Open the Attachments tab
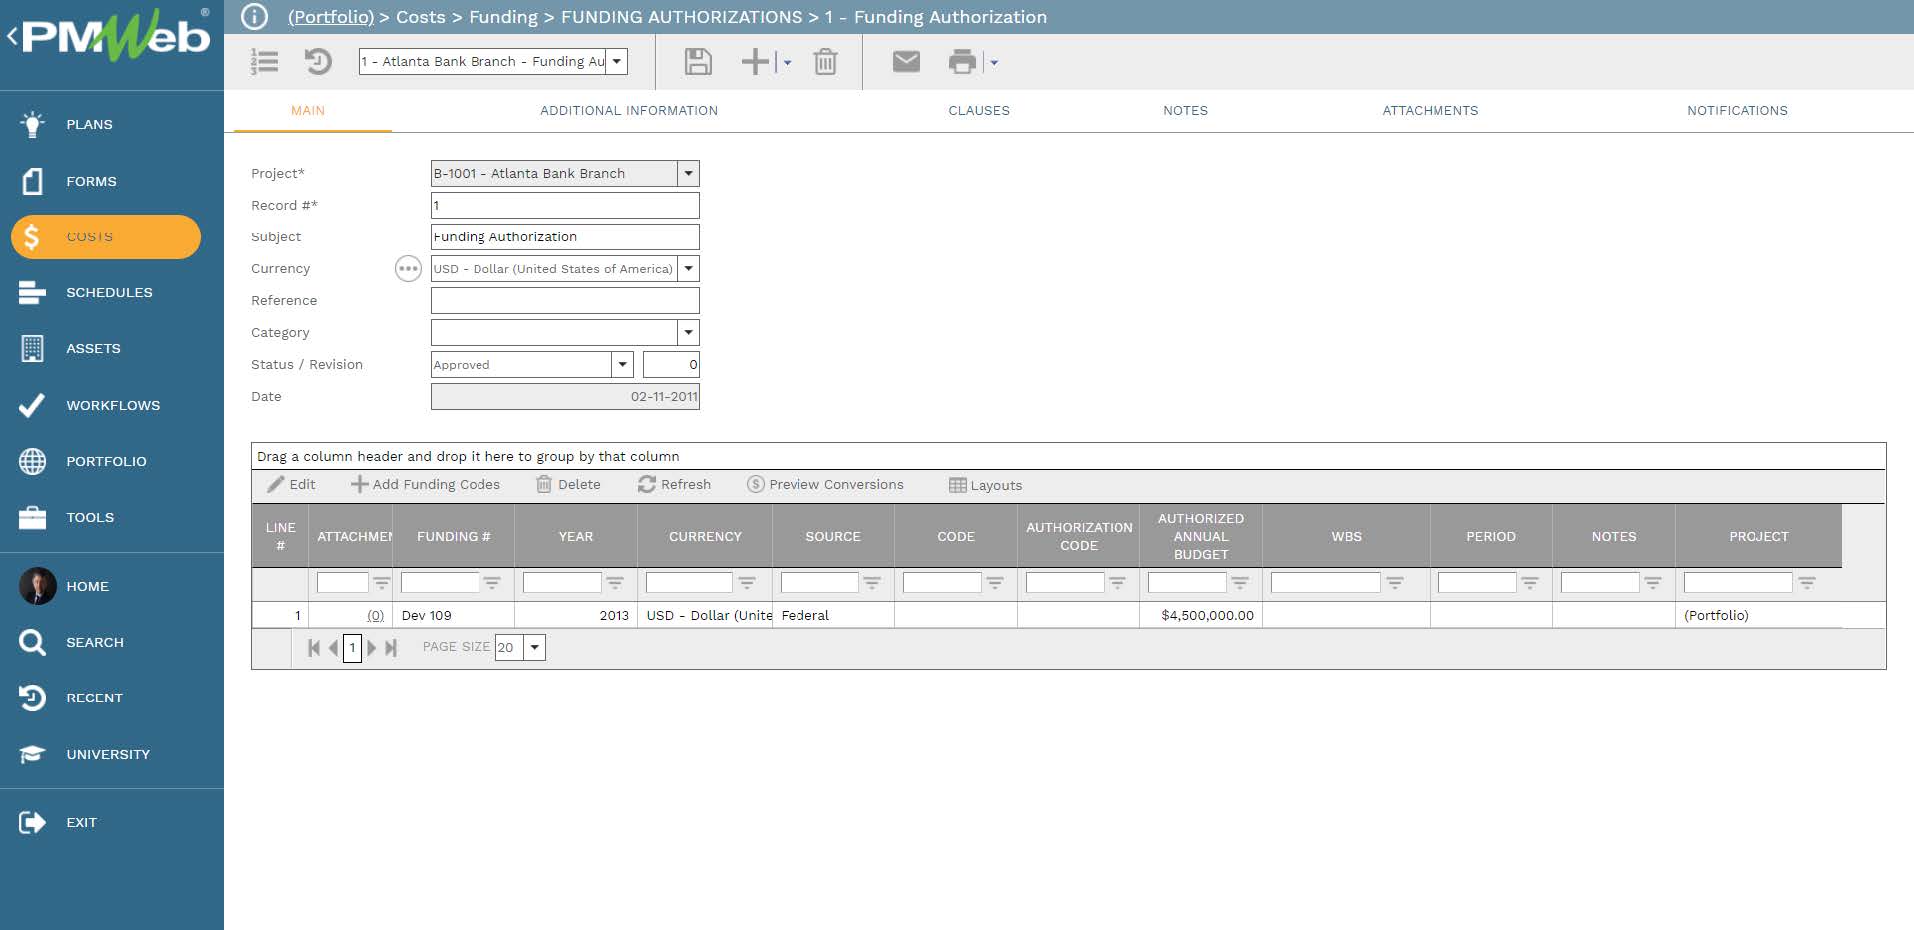 pyautogui.click(x=1429, y=111)
